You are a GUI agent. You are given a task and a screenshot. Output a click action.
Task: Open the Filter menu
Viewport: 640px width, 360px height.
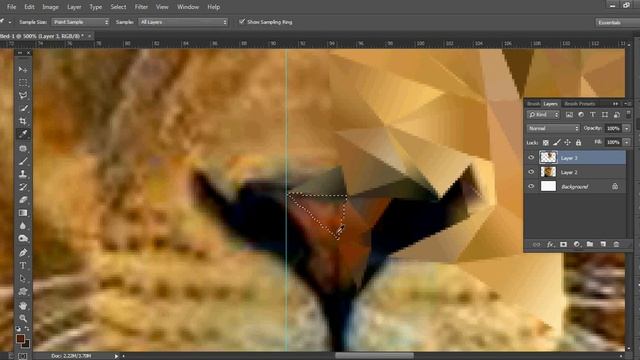coord(141,7)
